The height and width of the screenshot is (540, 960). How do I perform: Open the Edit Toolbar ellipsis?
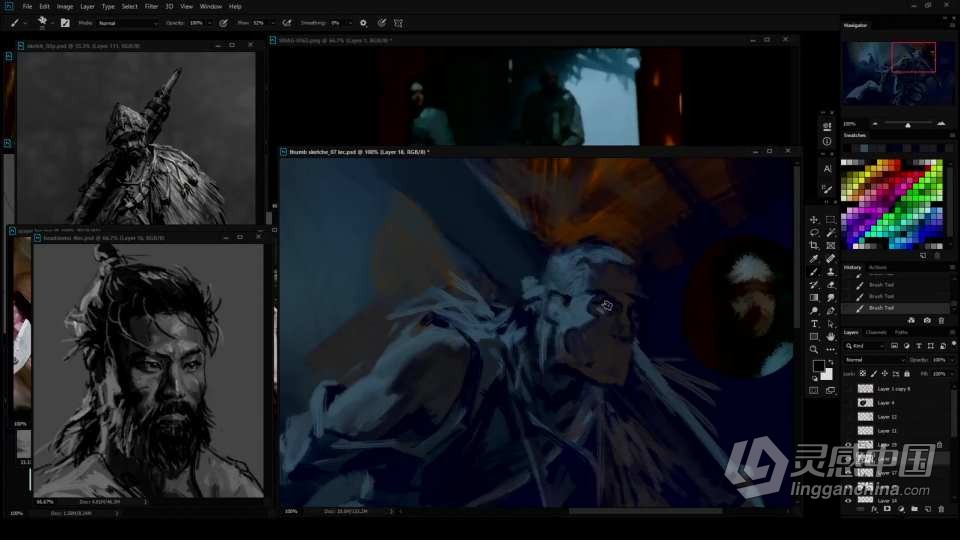830,350
